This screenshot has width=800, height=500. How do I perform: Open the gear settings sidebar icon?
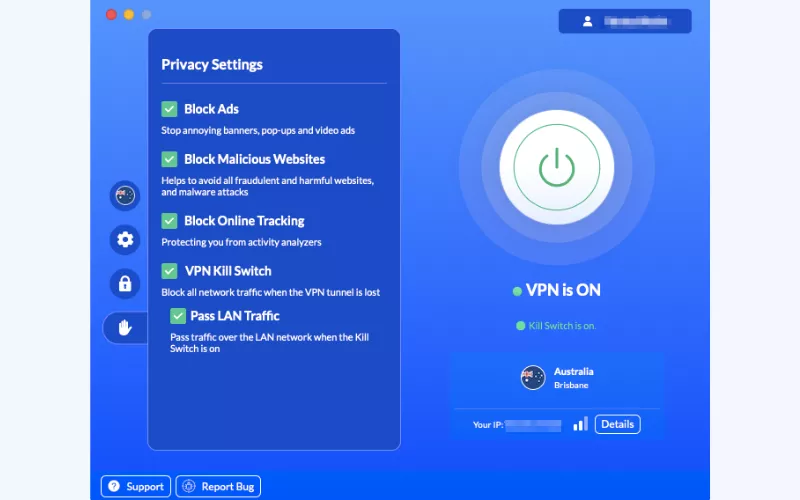click(125, 239)
